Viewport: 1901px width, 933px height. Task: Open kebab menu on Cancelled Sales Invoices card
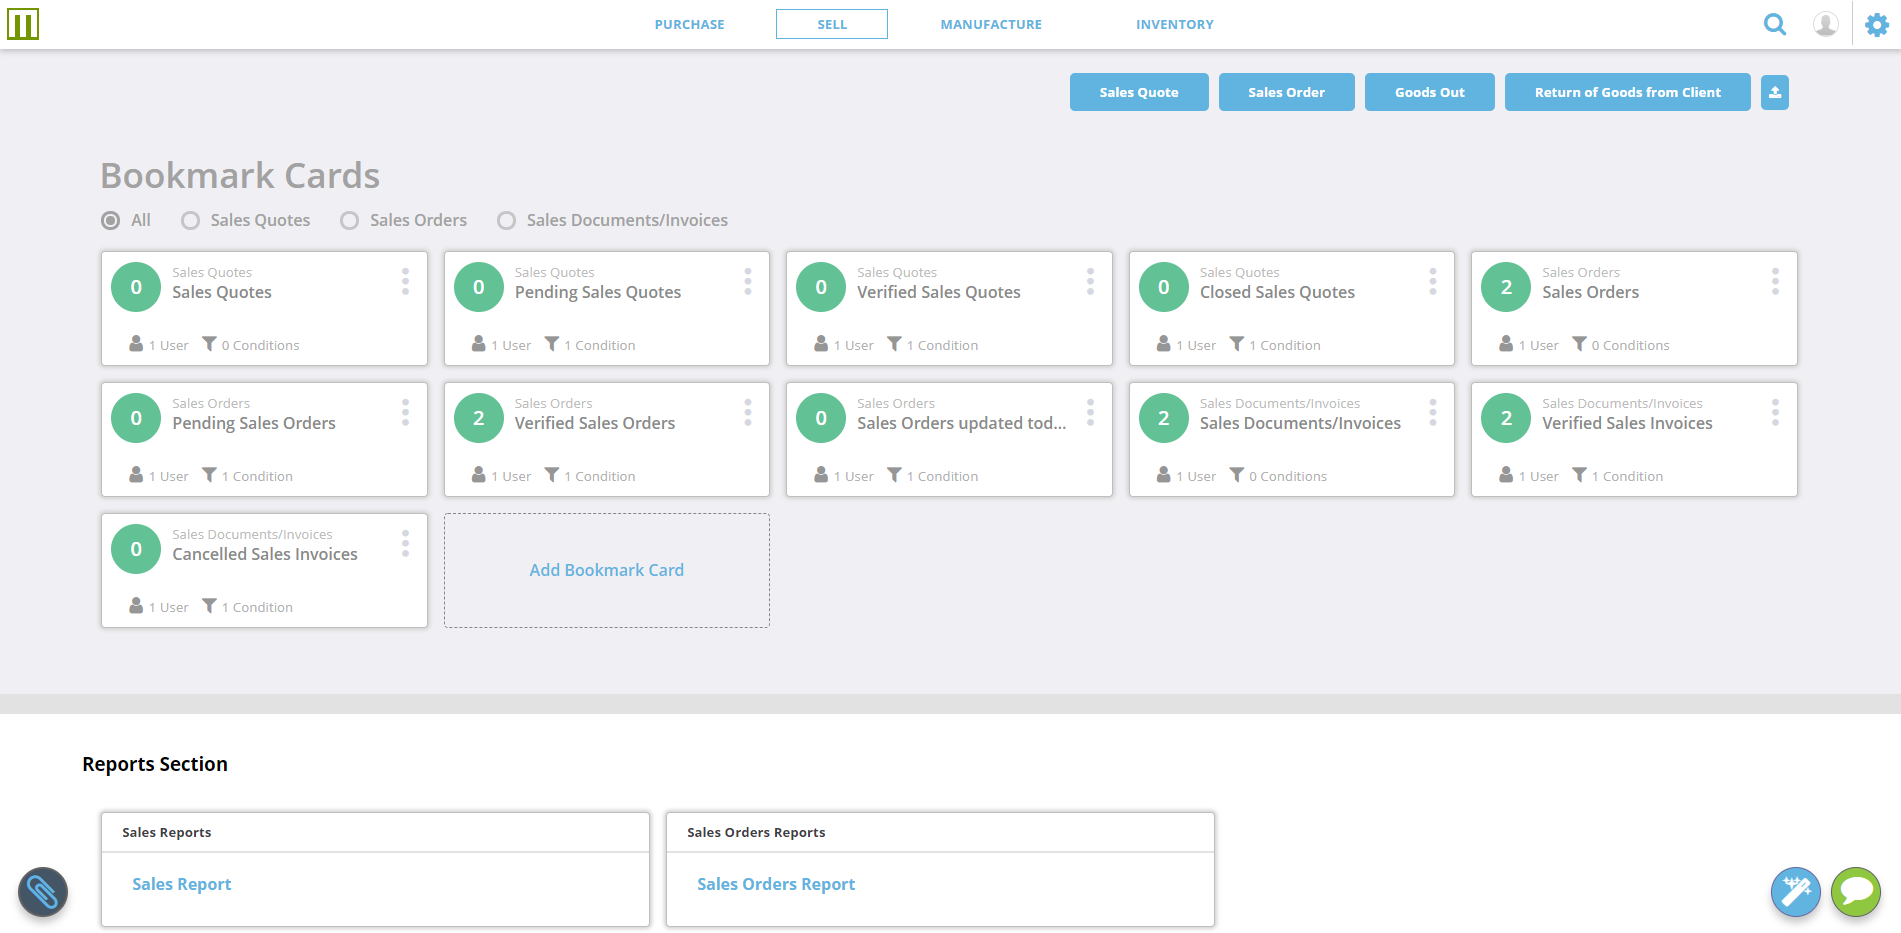[x=405, y=543]
